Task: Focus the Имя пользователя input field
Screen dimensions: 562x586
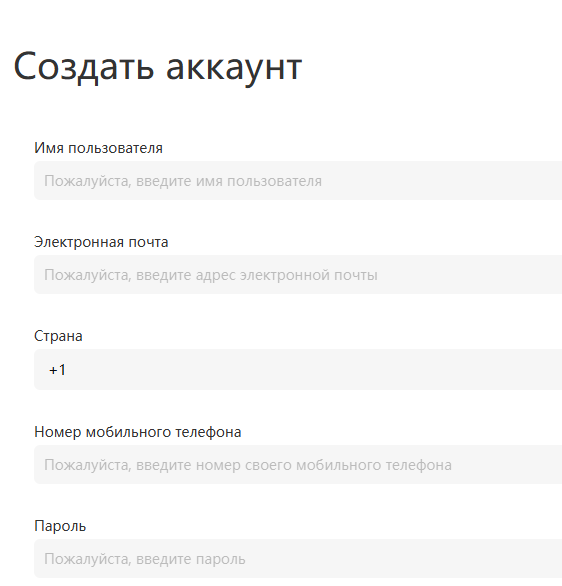Action: point(298,181)
